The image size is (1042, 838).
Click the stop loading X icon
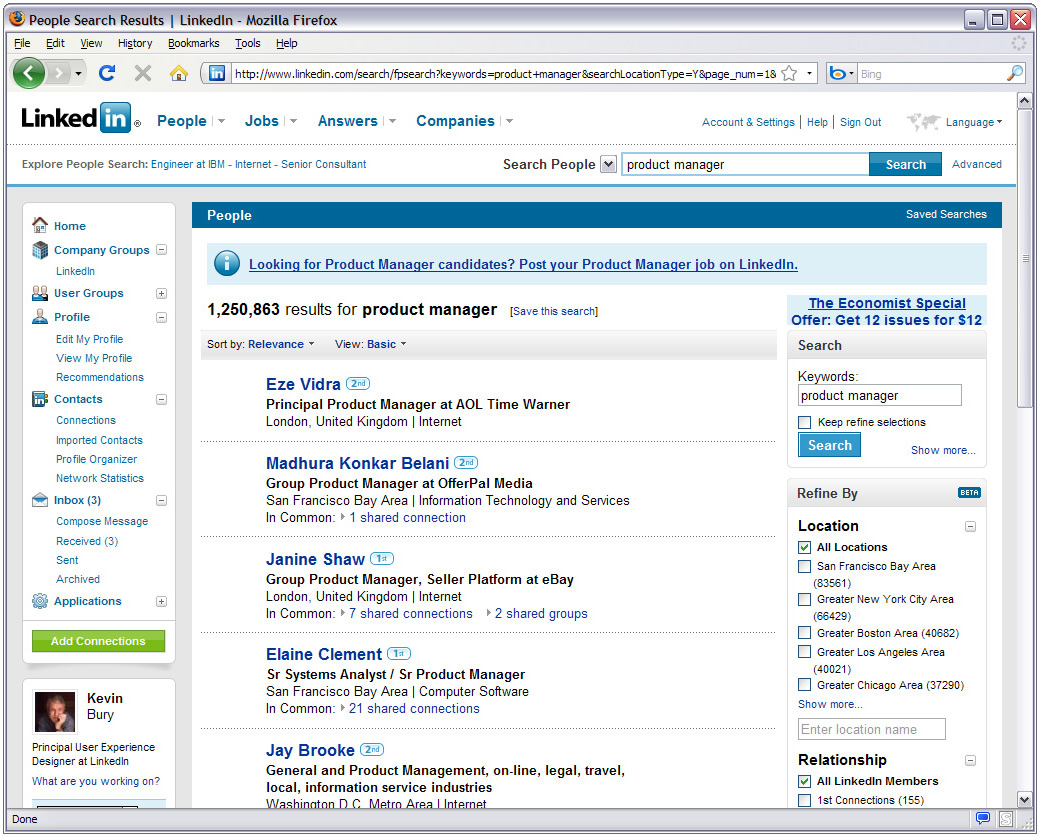pos(142,73)
